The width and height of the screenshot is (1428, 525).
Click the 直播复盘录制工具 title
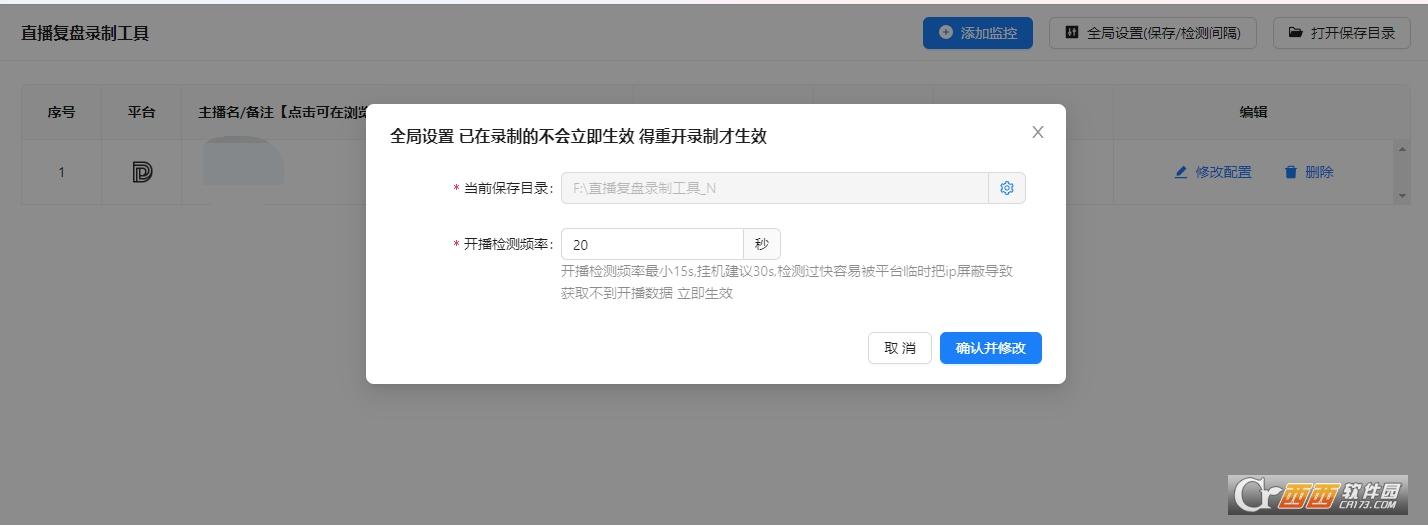click(85, 33)
